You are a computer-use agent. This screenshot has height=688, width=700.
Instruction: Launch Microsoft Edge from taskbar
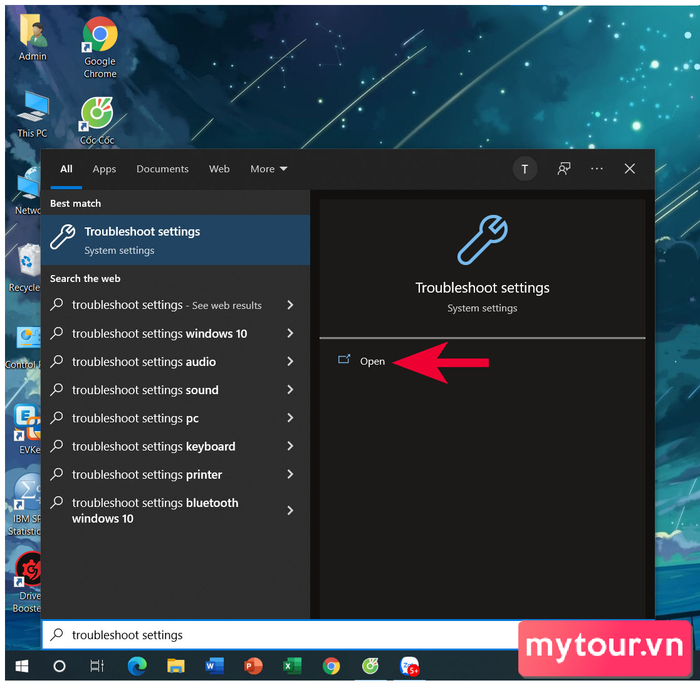[137, 666]
